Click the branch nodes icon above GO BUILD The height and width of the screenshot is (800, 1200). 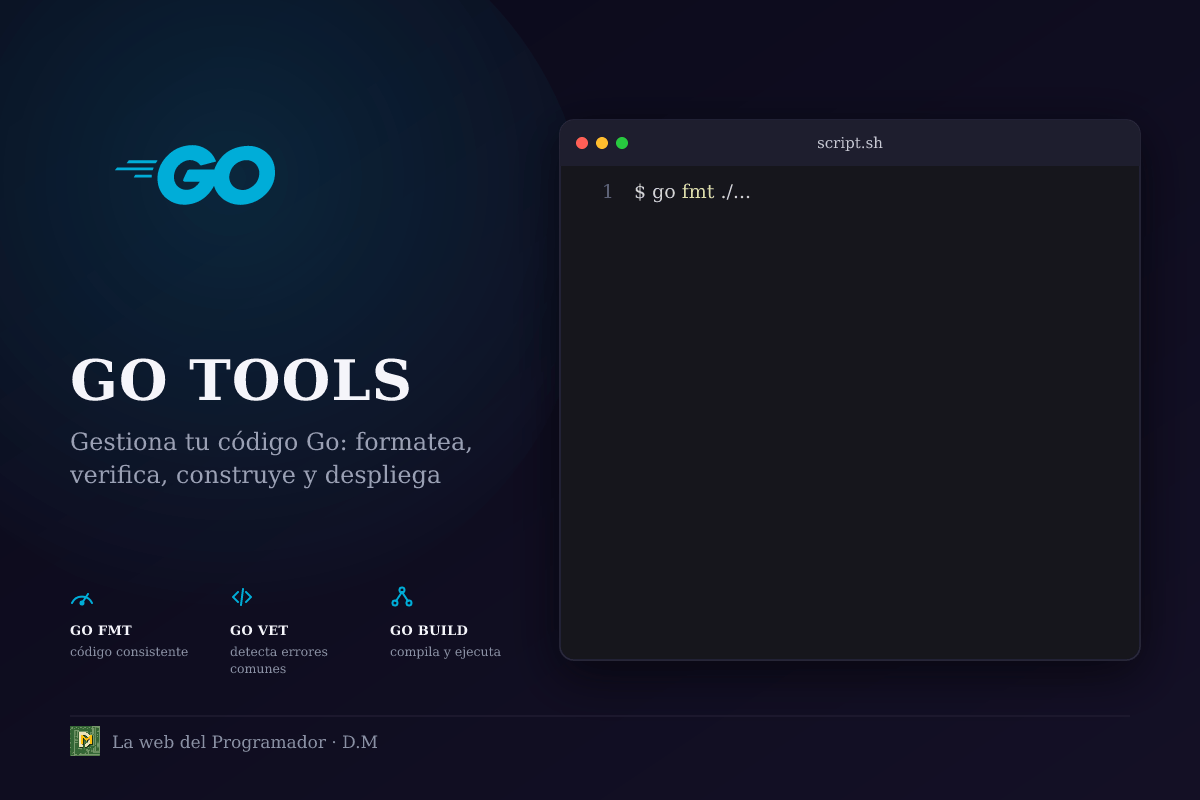(401, 597)
